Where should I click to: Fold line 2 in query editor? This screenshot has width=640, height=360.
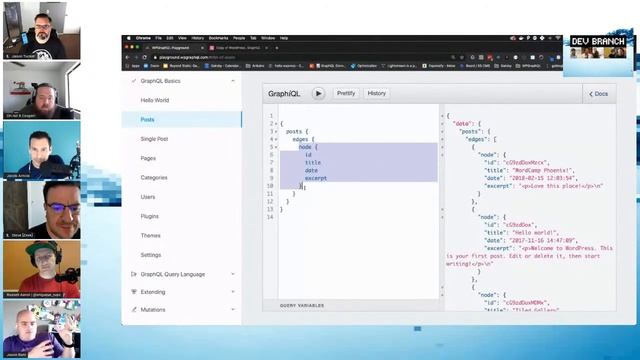pos(276,124)
